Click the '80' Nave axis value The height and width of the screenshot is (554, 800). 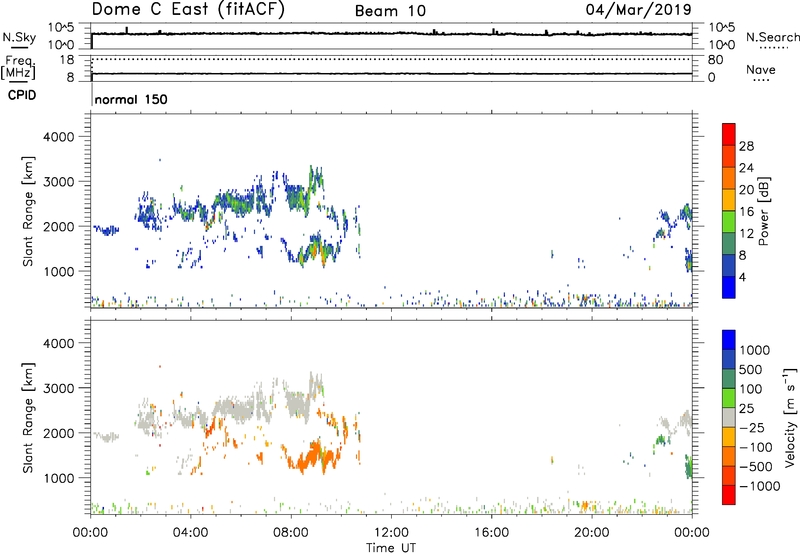(x=715, y=60)
